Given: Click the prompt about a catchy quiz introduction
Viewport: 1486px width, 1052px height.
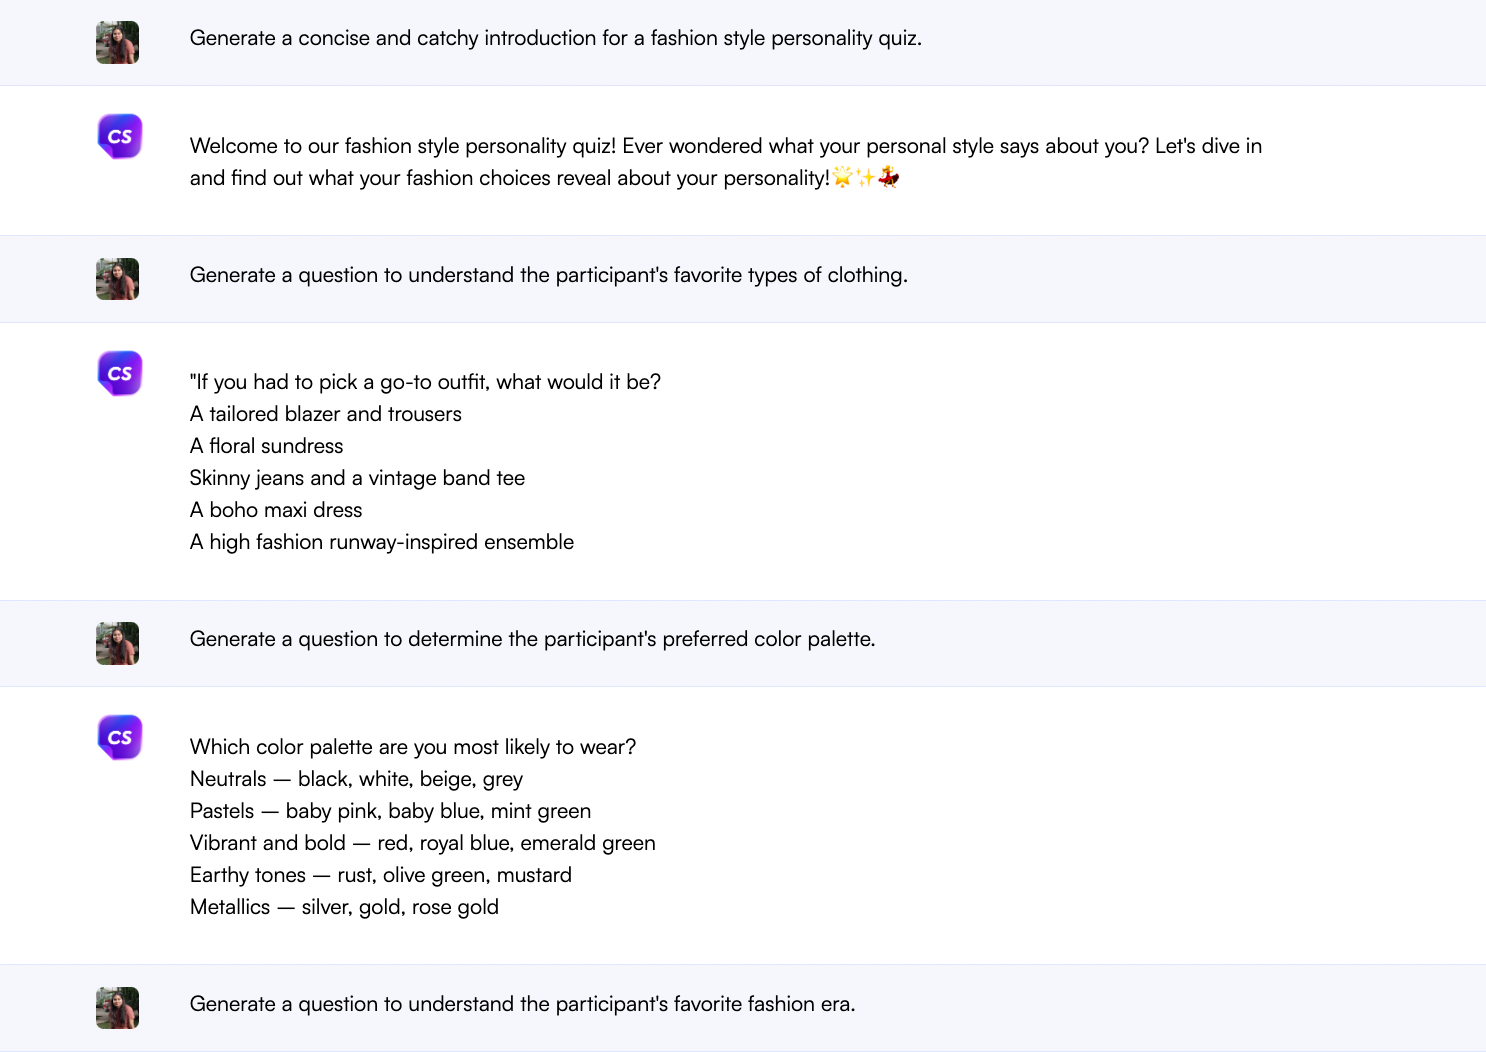Looking at the screenshot, I should tap(555, 38).
